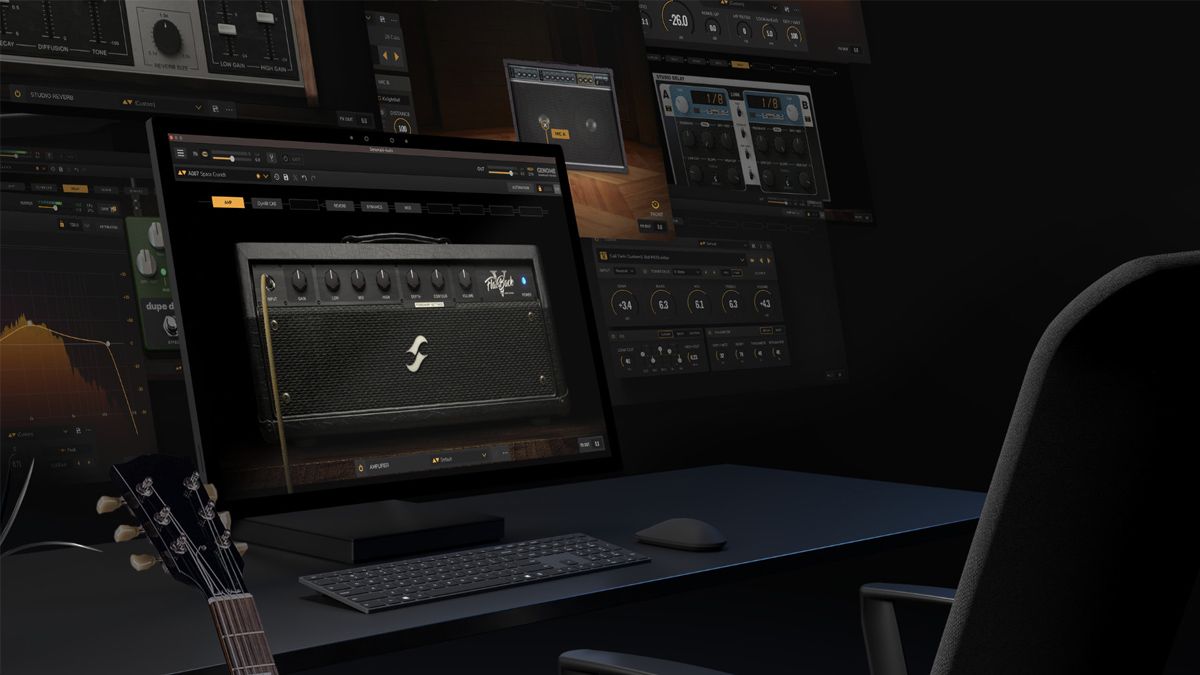Switch to the DynIR CAB tab
Image resolution: width=1200 pixels, height=675 pixels.
coord(266,203)
